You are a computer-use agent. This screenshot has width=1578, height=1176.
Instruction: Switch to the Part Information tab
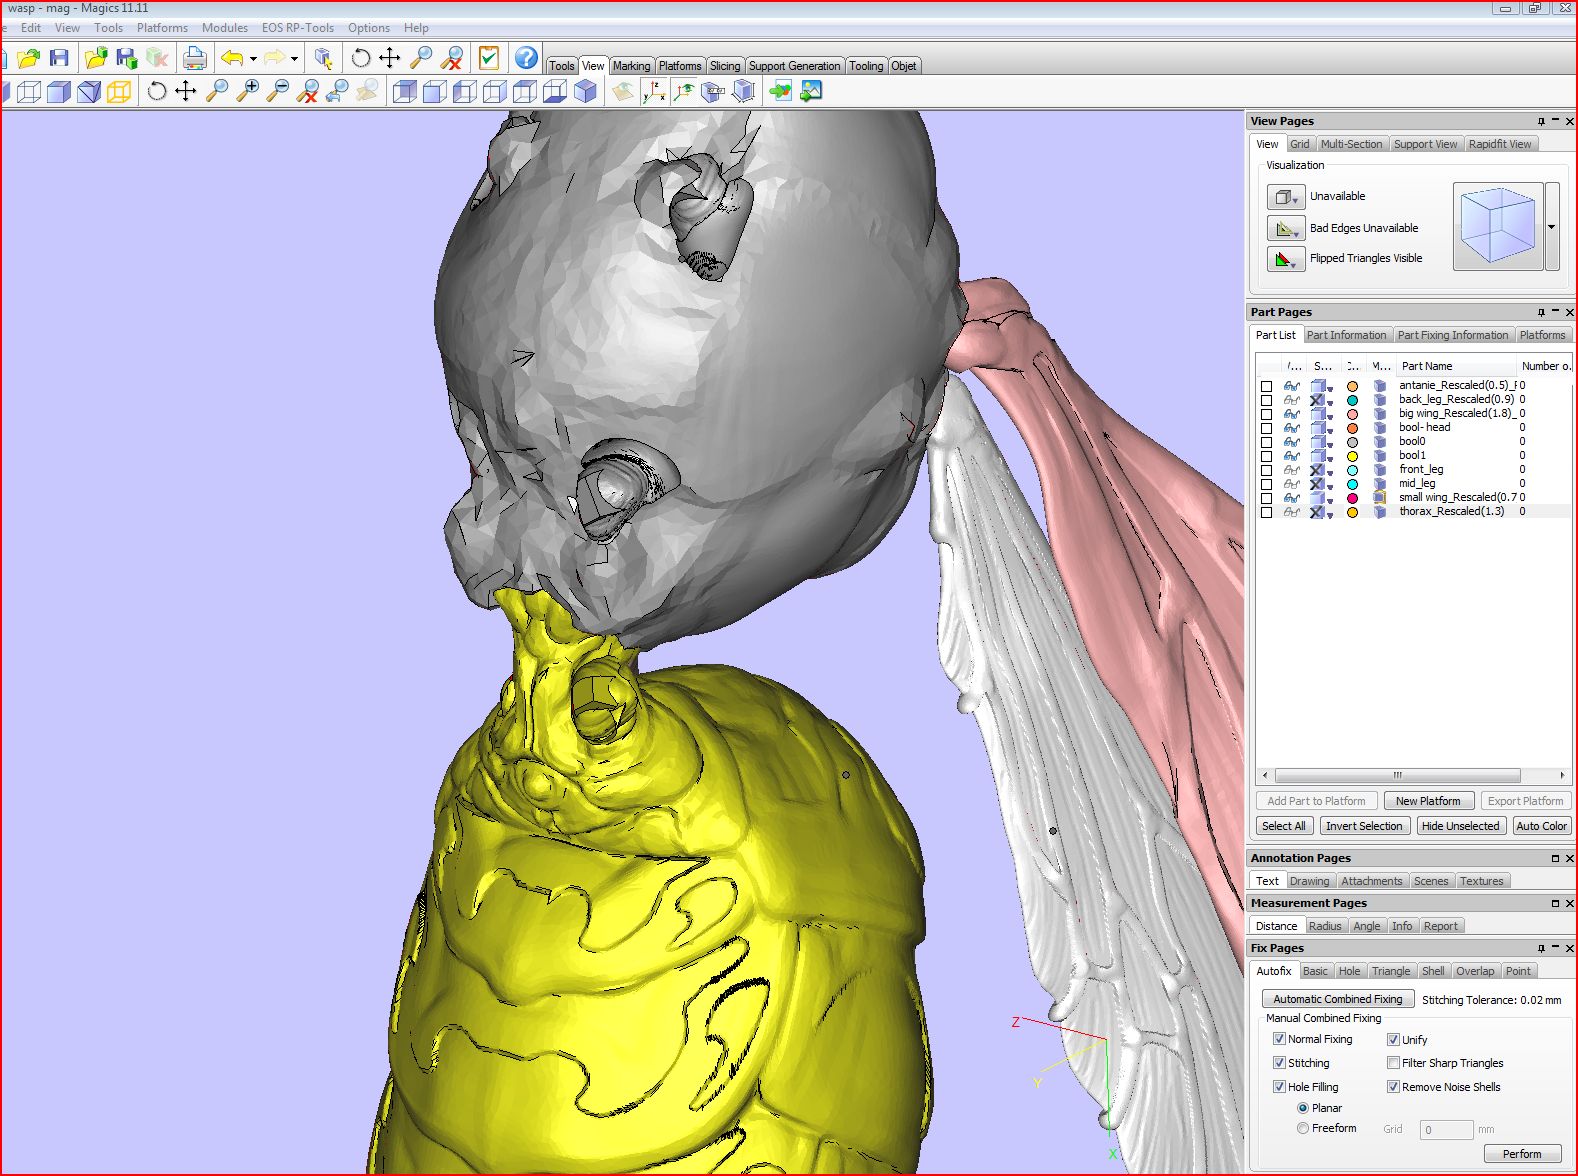point(1346,335)
